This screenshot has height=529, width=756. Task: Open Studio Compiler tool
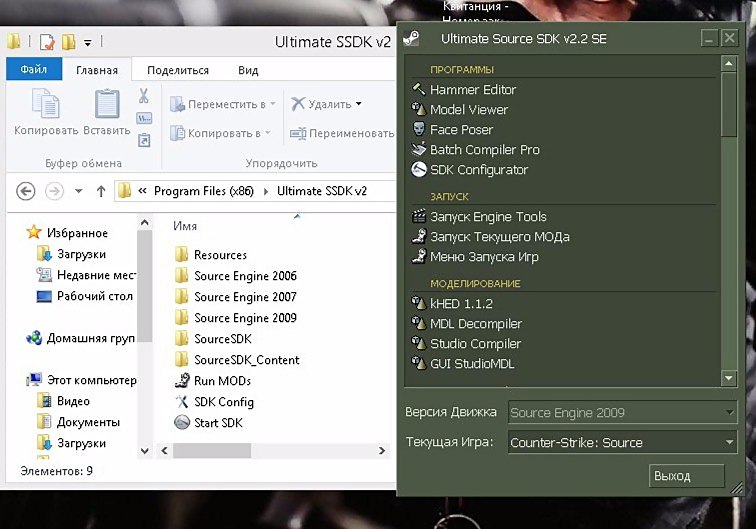coord(466,344)
